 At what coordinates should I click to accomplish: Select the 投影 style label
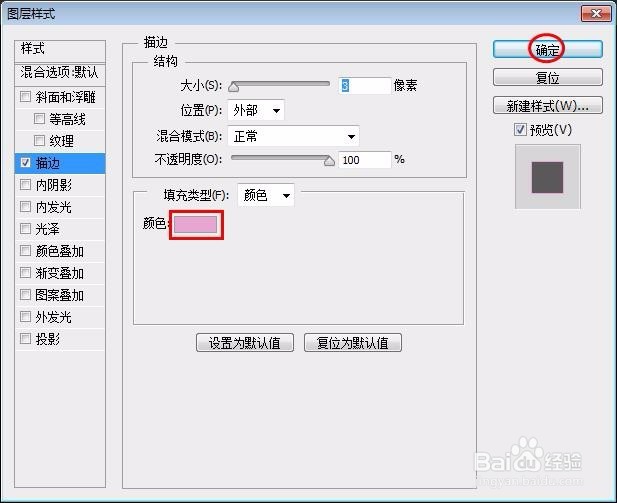click(48, 339)
